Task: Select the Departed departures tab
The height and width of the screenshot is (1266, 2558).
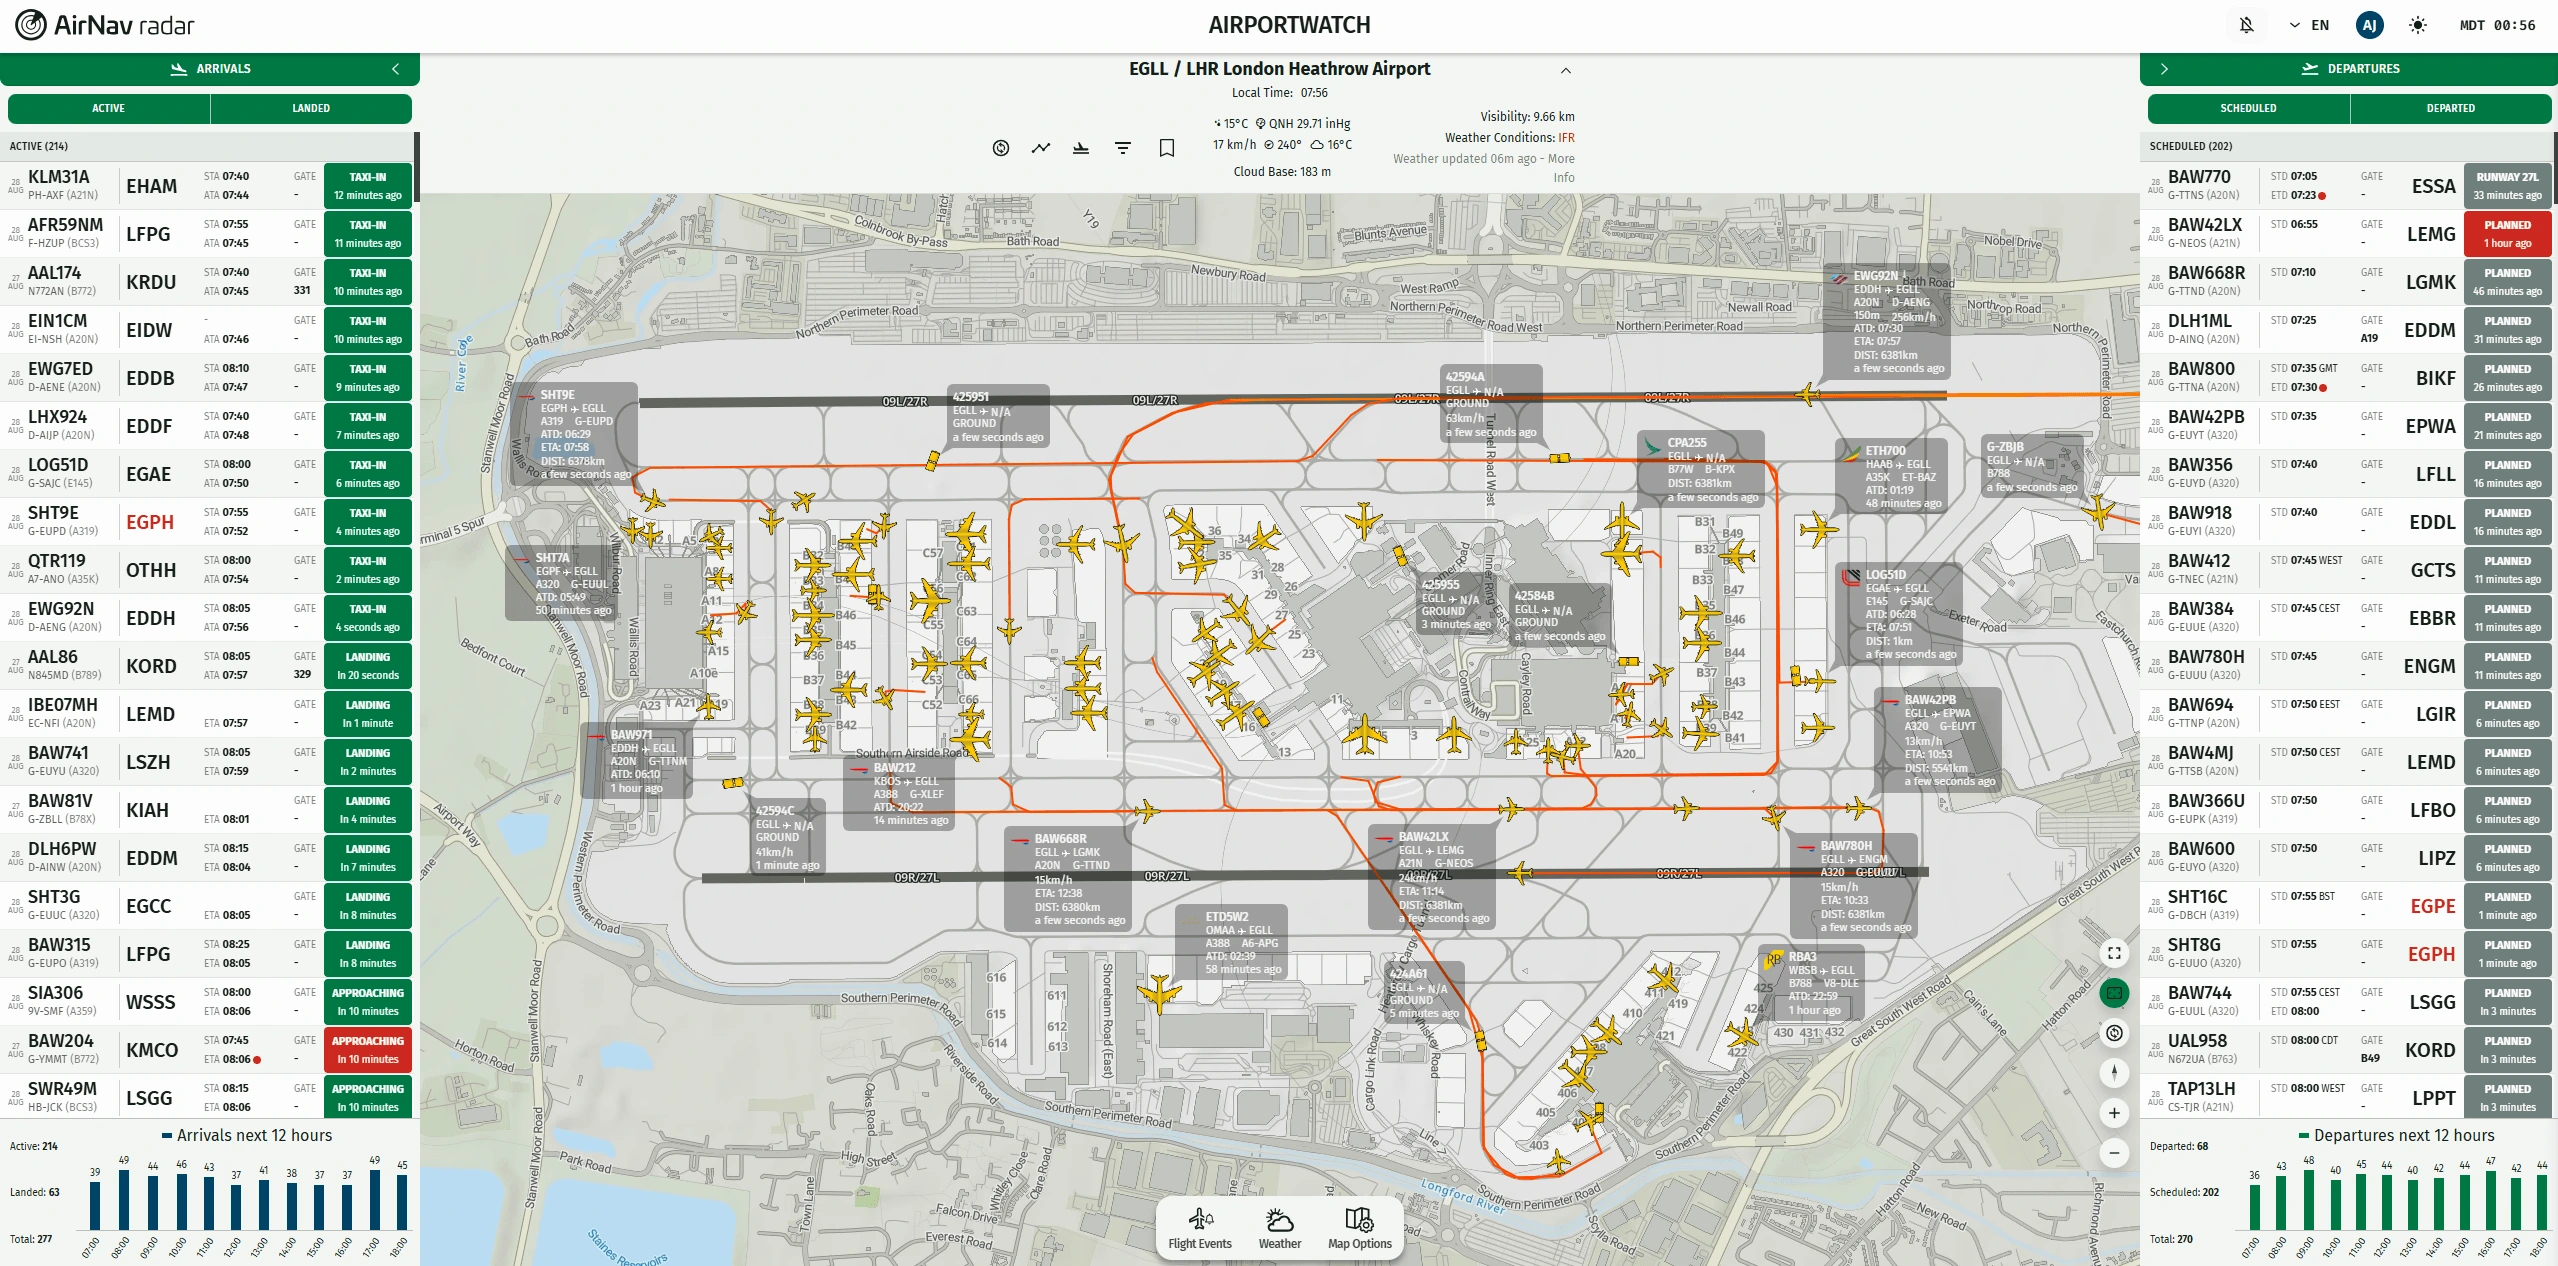Action: coord(2451,108)
